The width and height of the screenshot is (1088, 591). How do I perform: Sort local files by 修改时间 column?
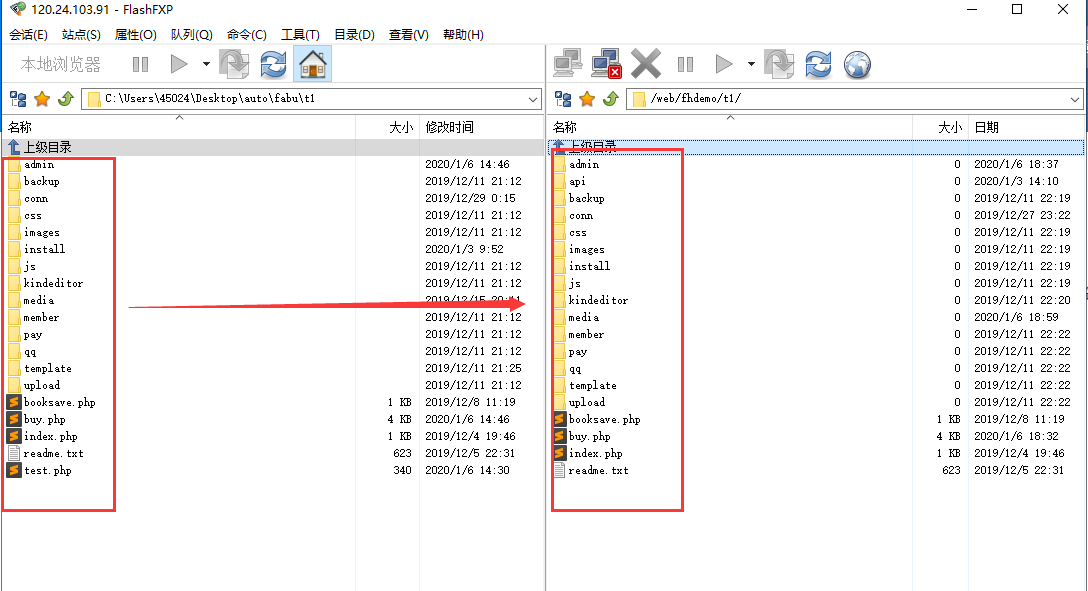(x=450, y=127)
